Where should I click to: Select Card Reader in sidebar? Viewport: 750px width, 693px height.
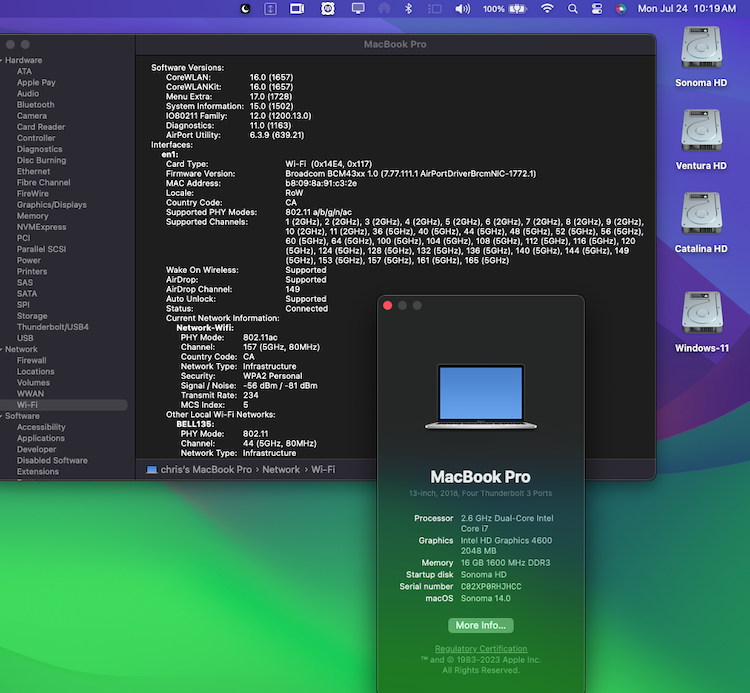pos(41,127)
